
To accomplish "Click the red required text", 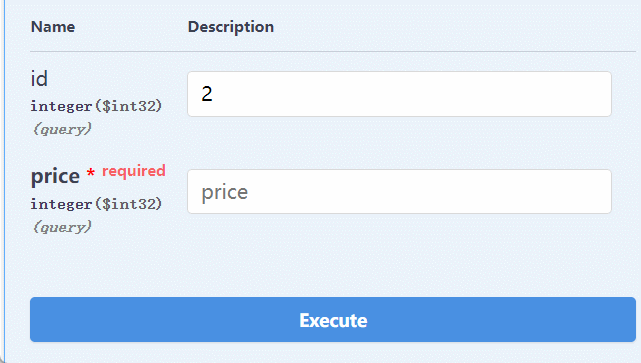I will pos(134,171).
